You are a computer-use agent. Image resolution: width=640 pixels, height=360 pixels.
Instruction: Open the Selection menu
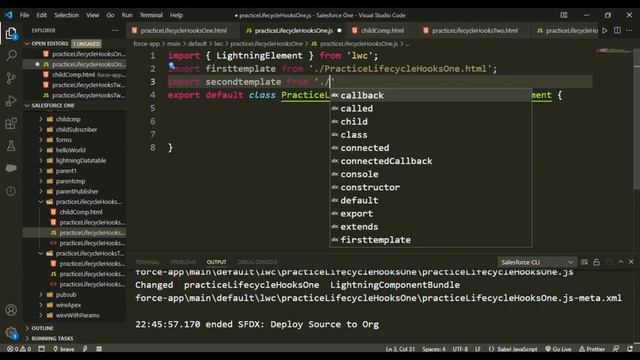[x=66, y=15]
